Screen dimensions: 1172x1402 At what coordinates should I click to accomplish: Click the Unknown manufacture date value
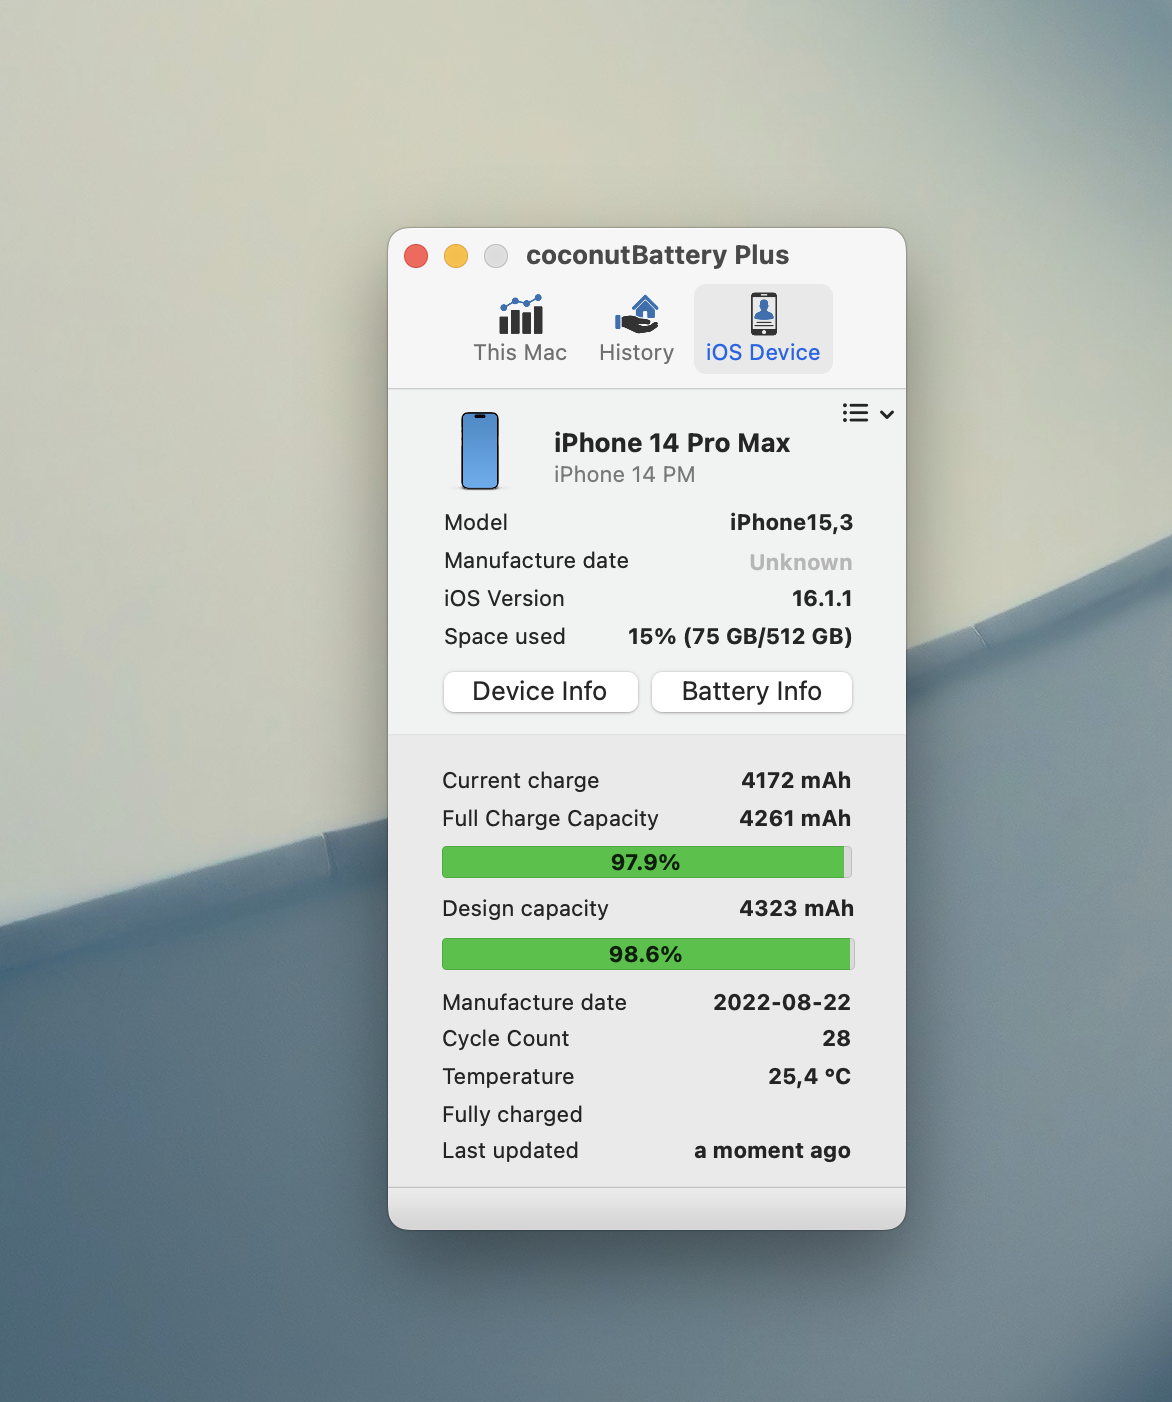coord(801,562)
